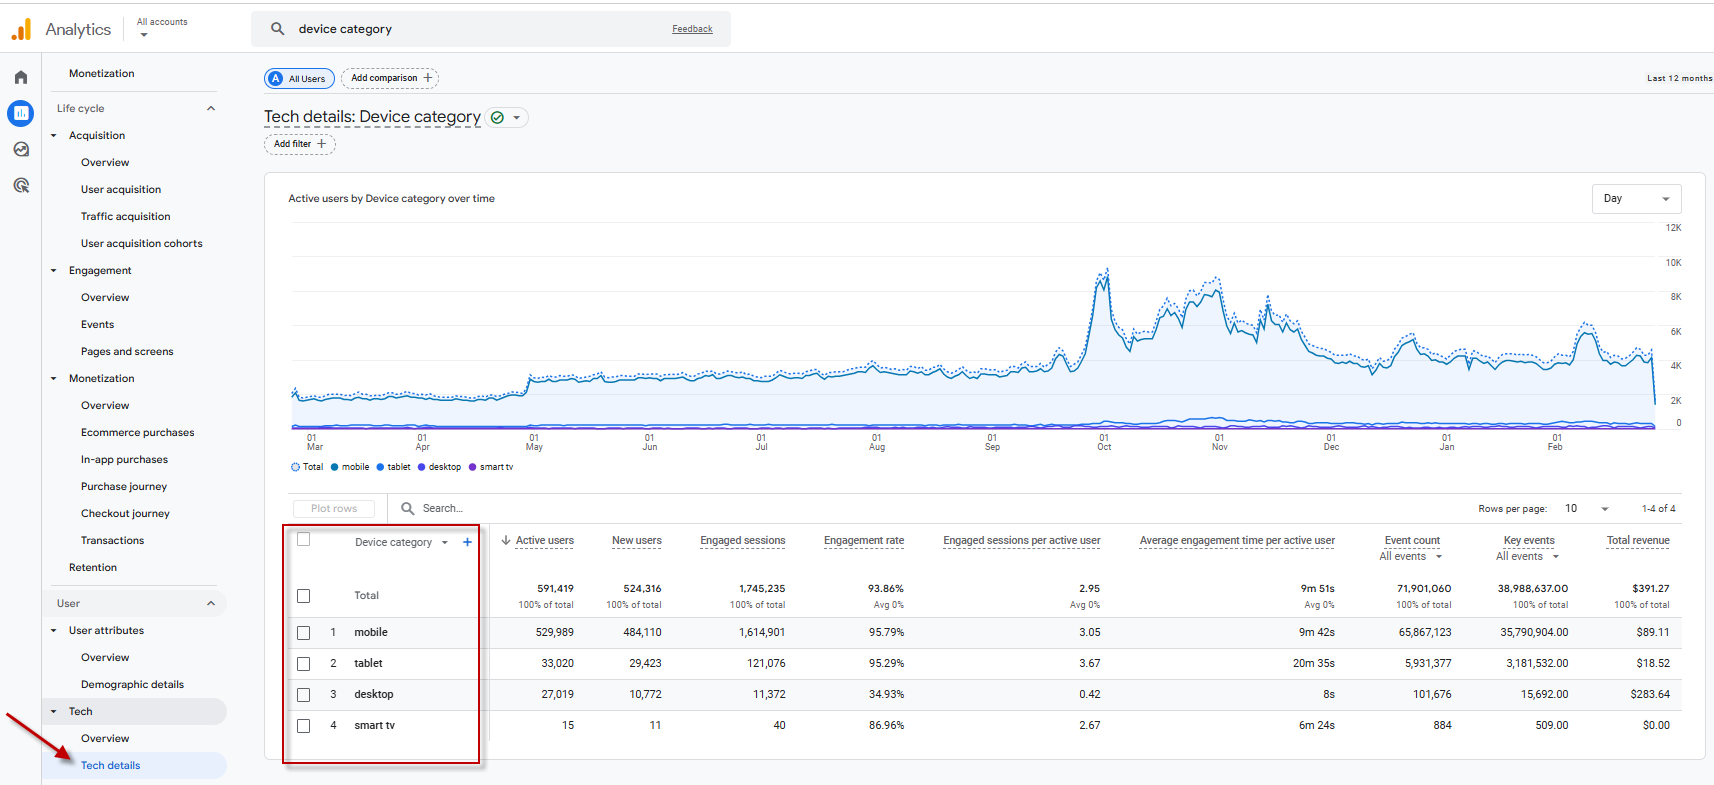1714x785 pixels.
Task: Check the Total row checkbox
Action: point(304,596)
